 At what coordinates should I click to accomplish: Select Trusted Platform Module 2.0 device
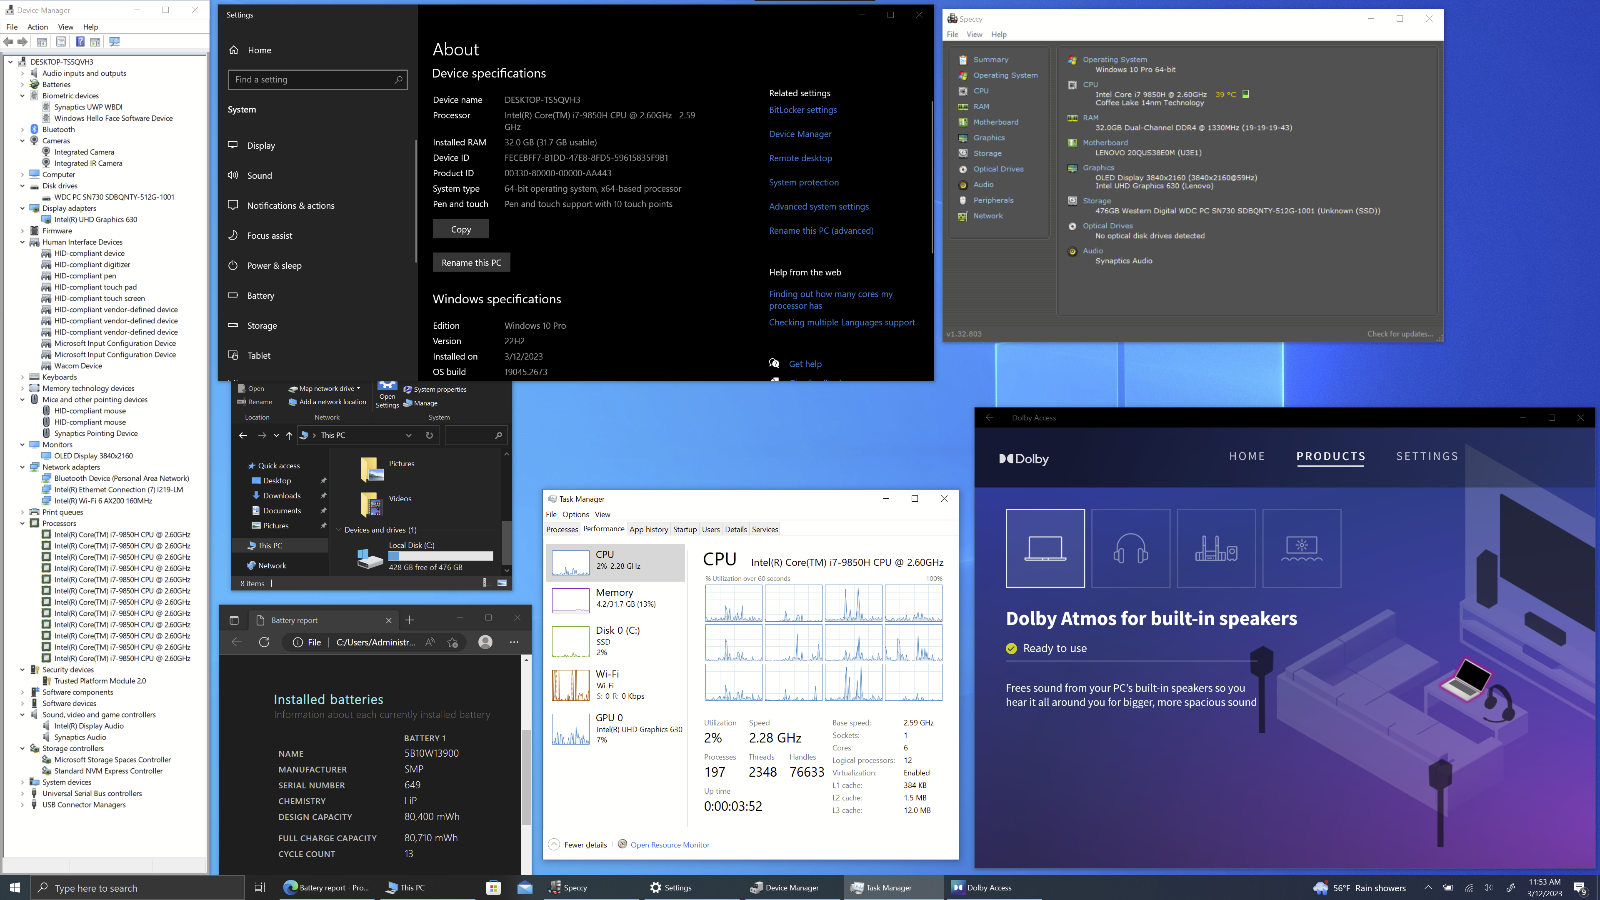coord(100,681)
